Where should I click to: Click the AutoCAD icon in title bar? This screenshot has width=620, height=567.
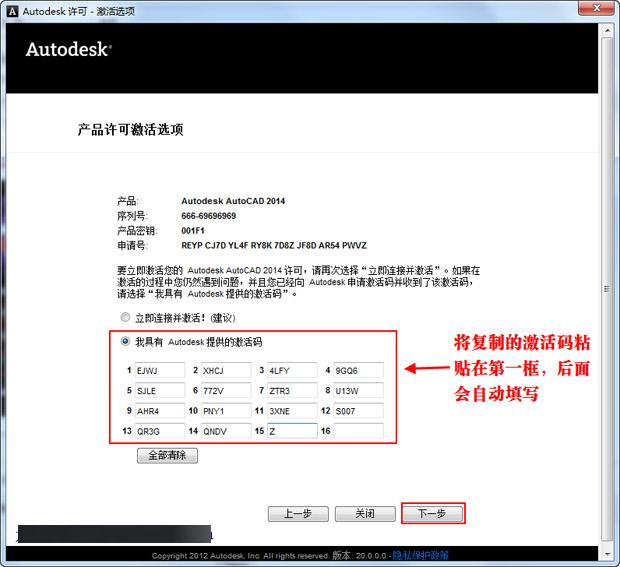coord(13,11)
